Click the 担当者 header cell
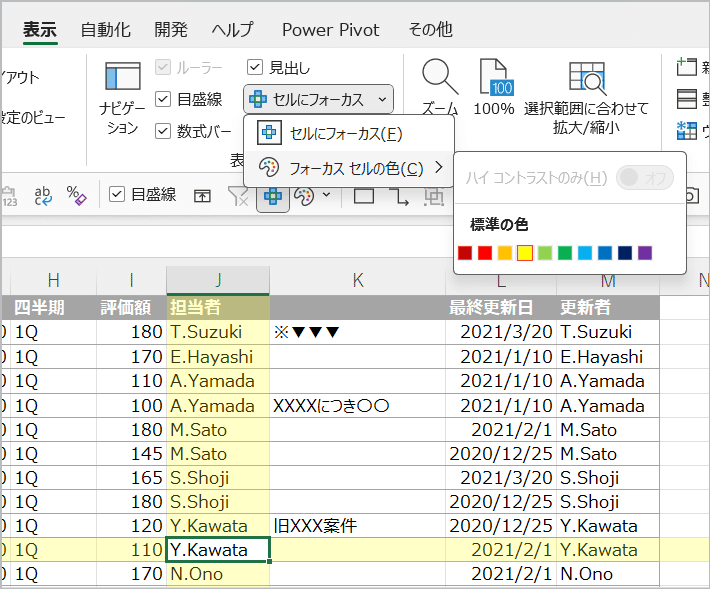This screenshot has width=710, height=589. pyautogui.click(x=218, y=307)
